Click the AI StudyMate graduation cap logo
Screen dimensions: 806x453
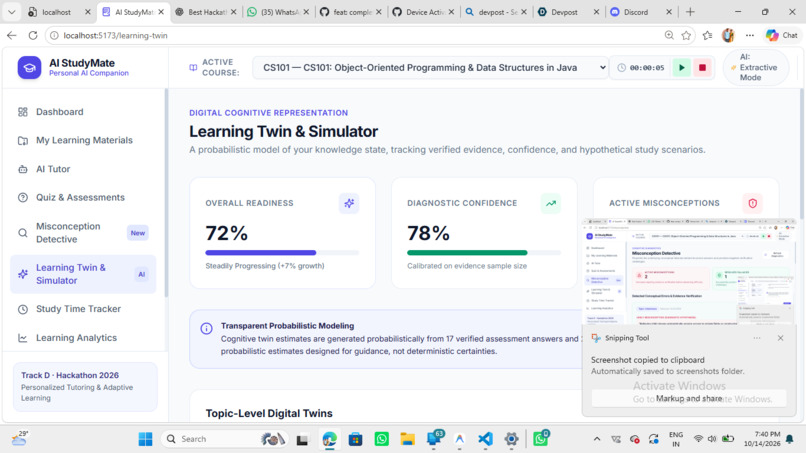[29, 67]
